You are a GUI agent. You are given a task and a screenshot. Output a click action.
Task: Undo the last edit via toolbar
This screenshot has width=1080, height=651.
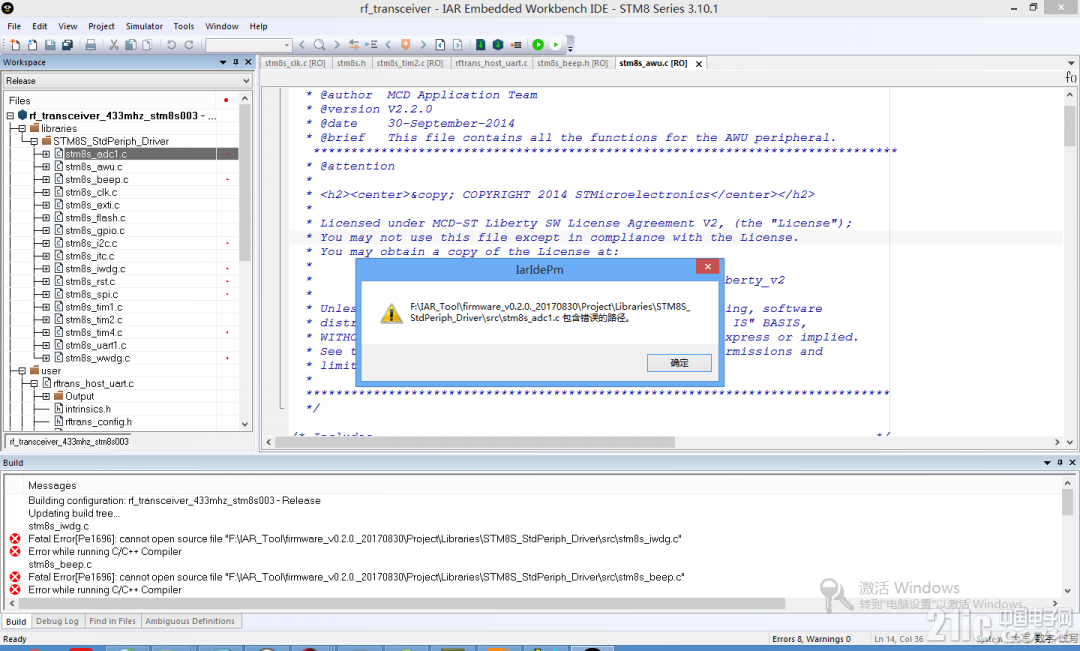[x=172, y=45]
